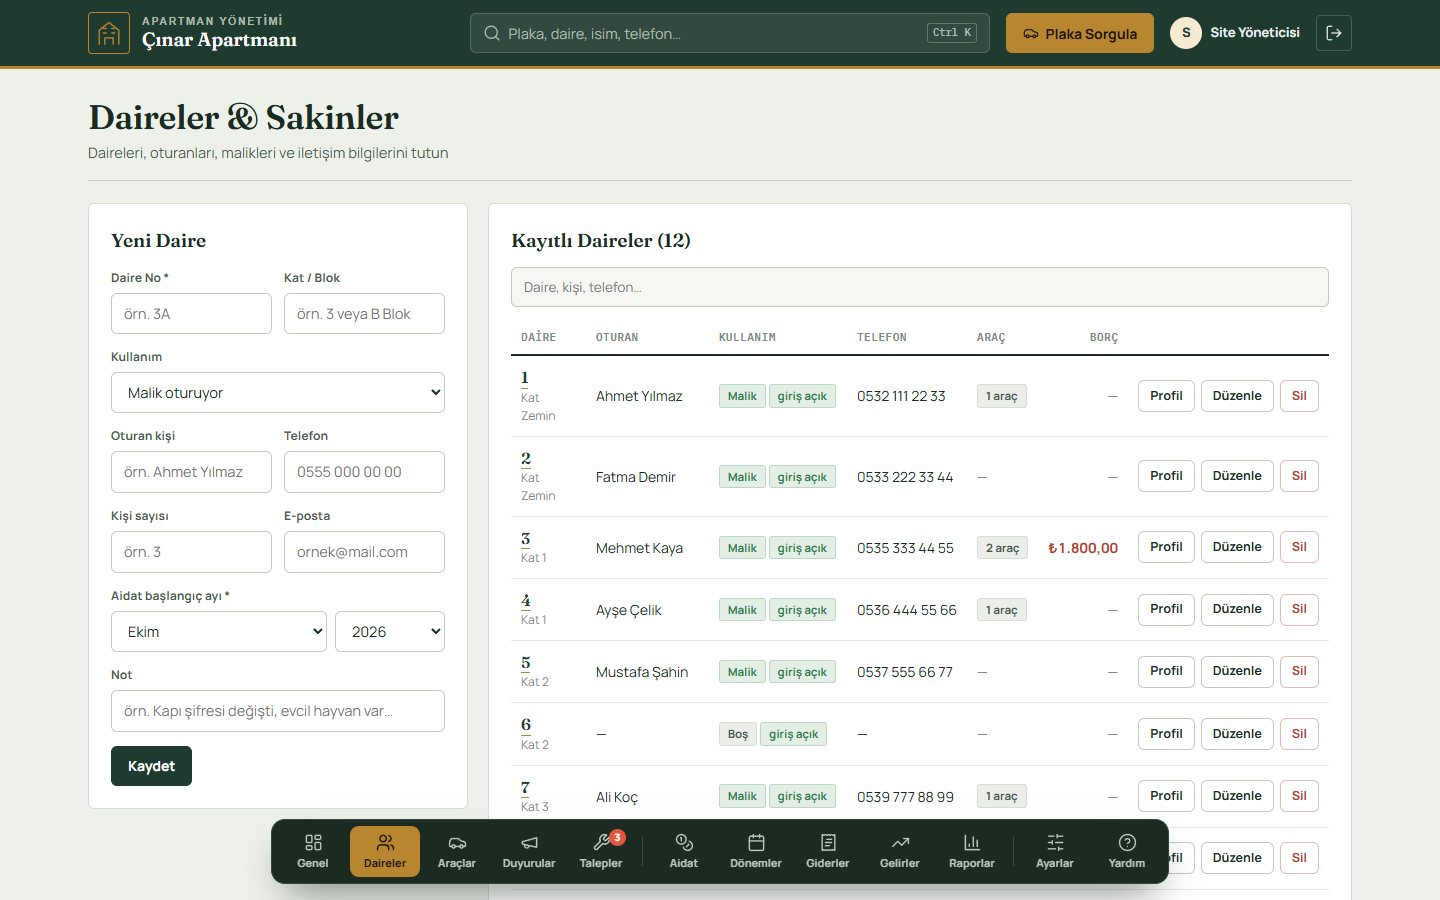Screen dimensions: 1440x900
Task: Click the Oturan kişi input field
Action: pos(191,472)
